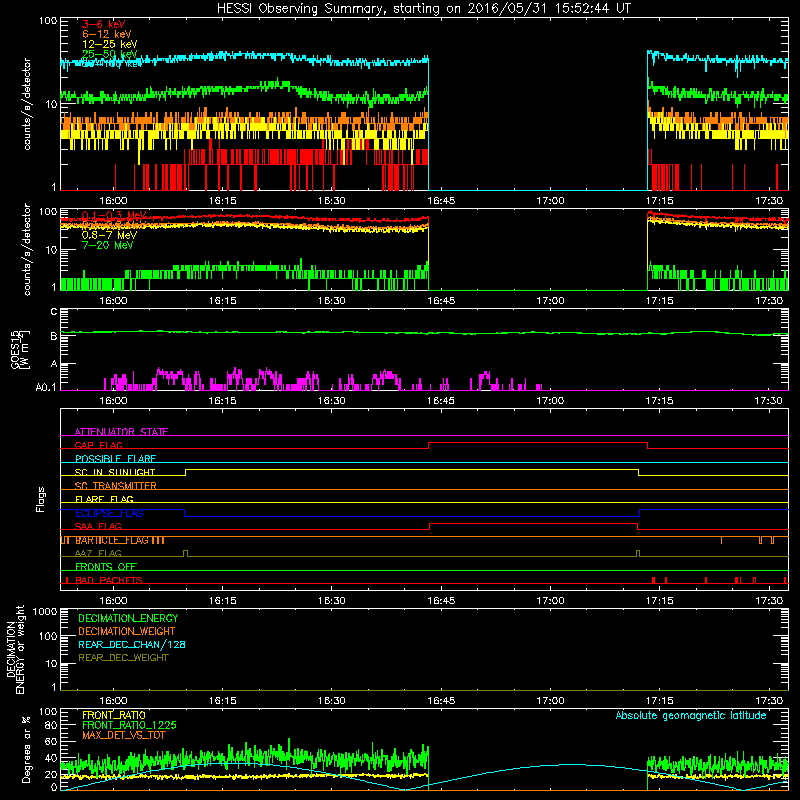Click the SAA_FLAG raised segment line
Viewport: 800px width, 800px height.
point(534,523)
